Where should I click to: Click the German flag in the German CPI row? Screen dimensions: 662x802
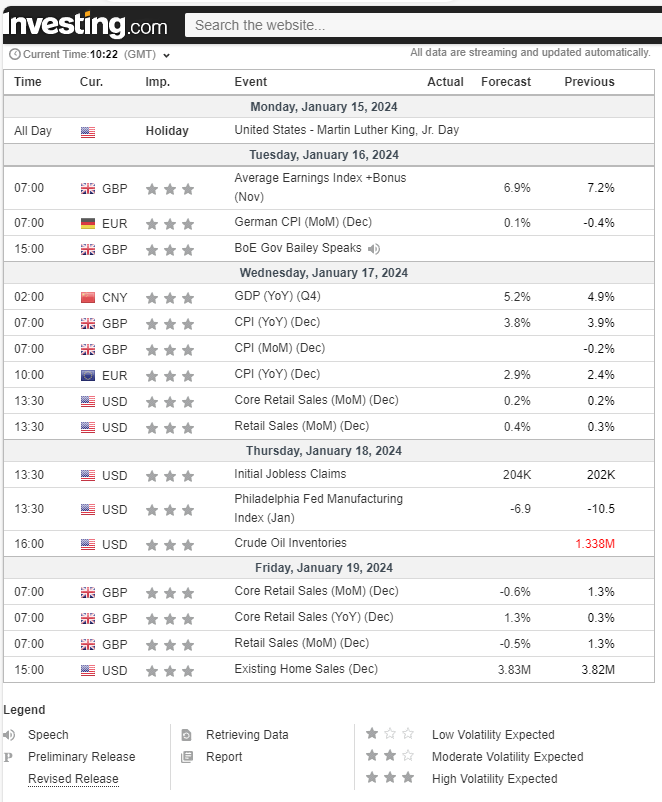88,224
